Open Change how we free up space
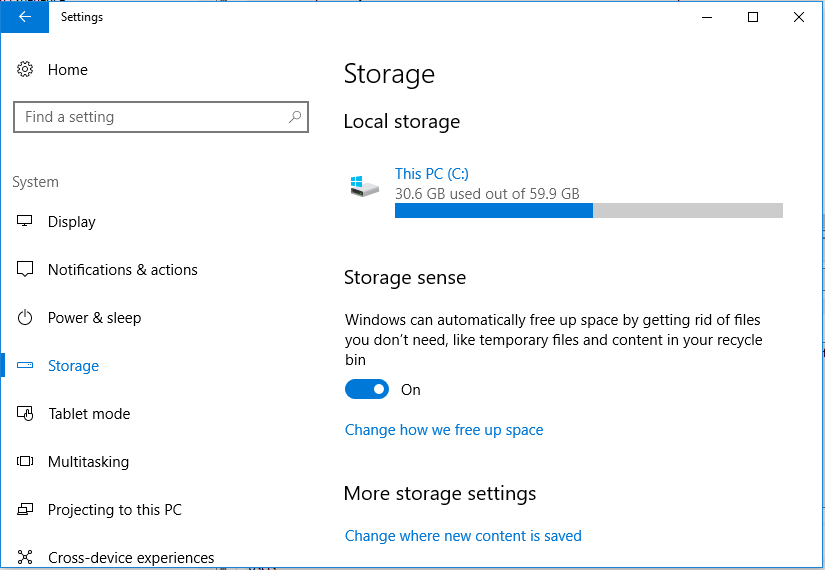The image size is (825, 570). (444, 430)
